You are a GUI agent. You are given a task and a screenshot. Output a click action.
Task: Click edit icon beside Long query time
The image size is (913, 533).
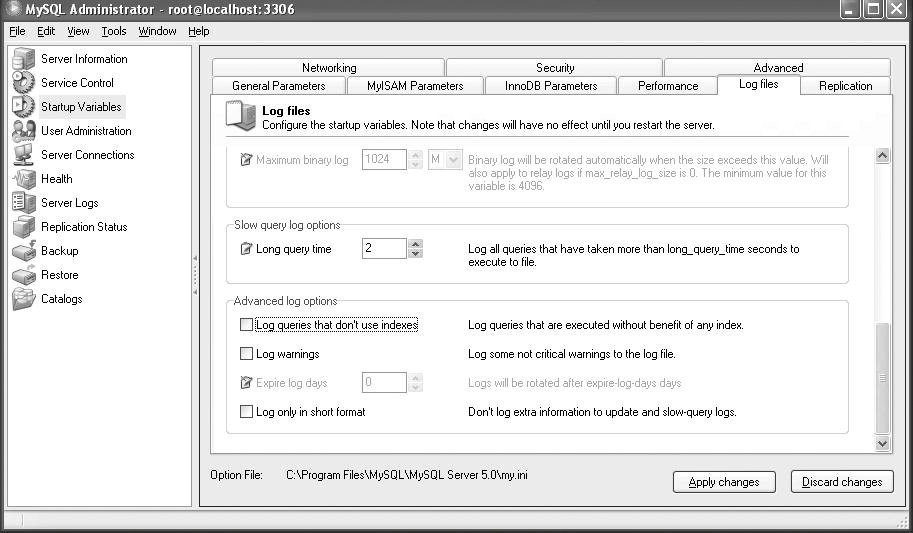pos(246,249)
